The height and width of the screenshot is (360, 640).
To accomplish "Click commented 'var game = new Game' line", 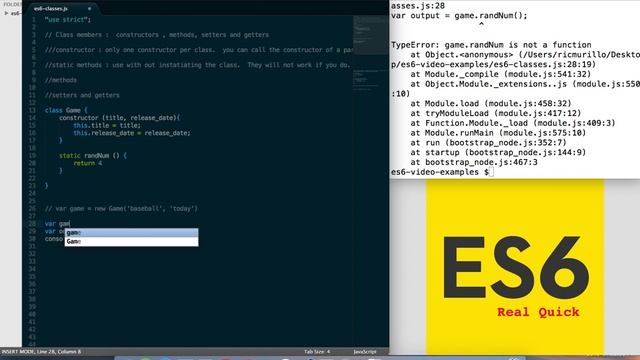I will click(121, 209).
